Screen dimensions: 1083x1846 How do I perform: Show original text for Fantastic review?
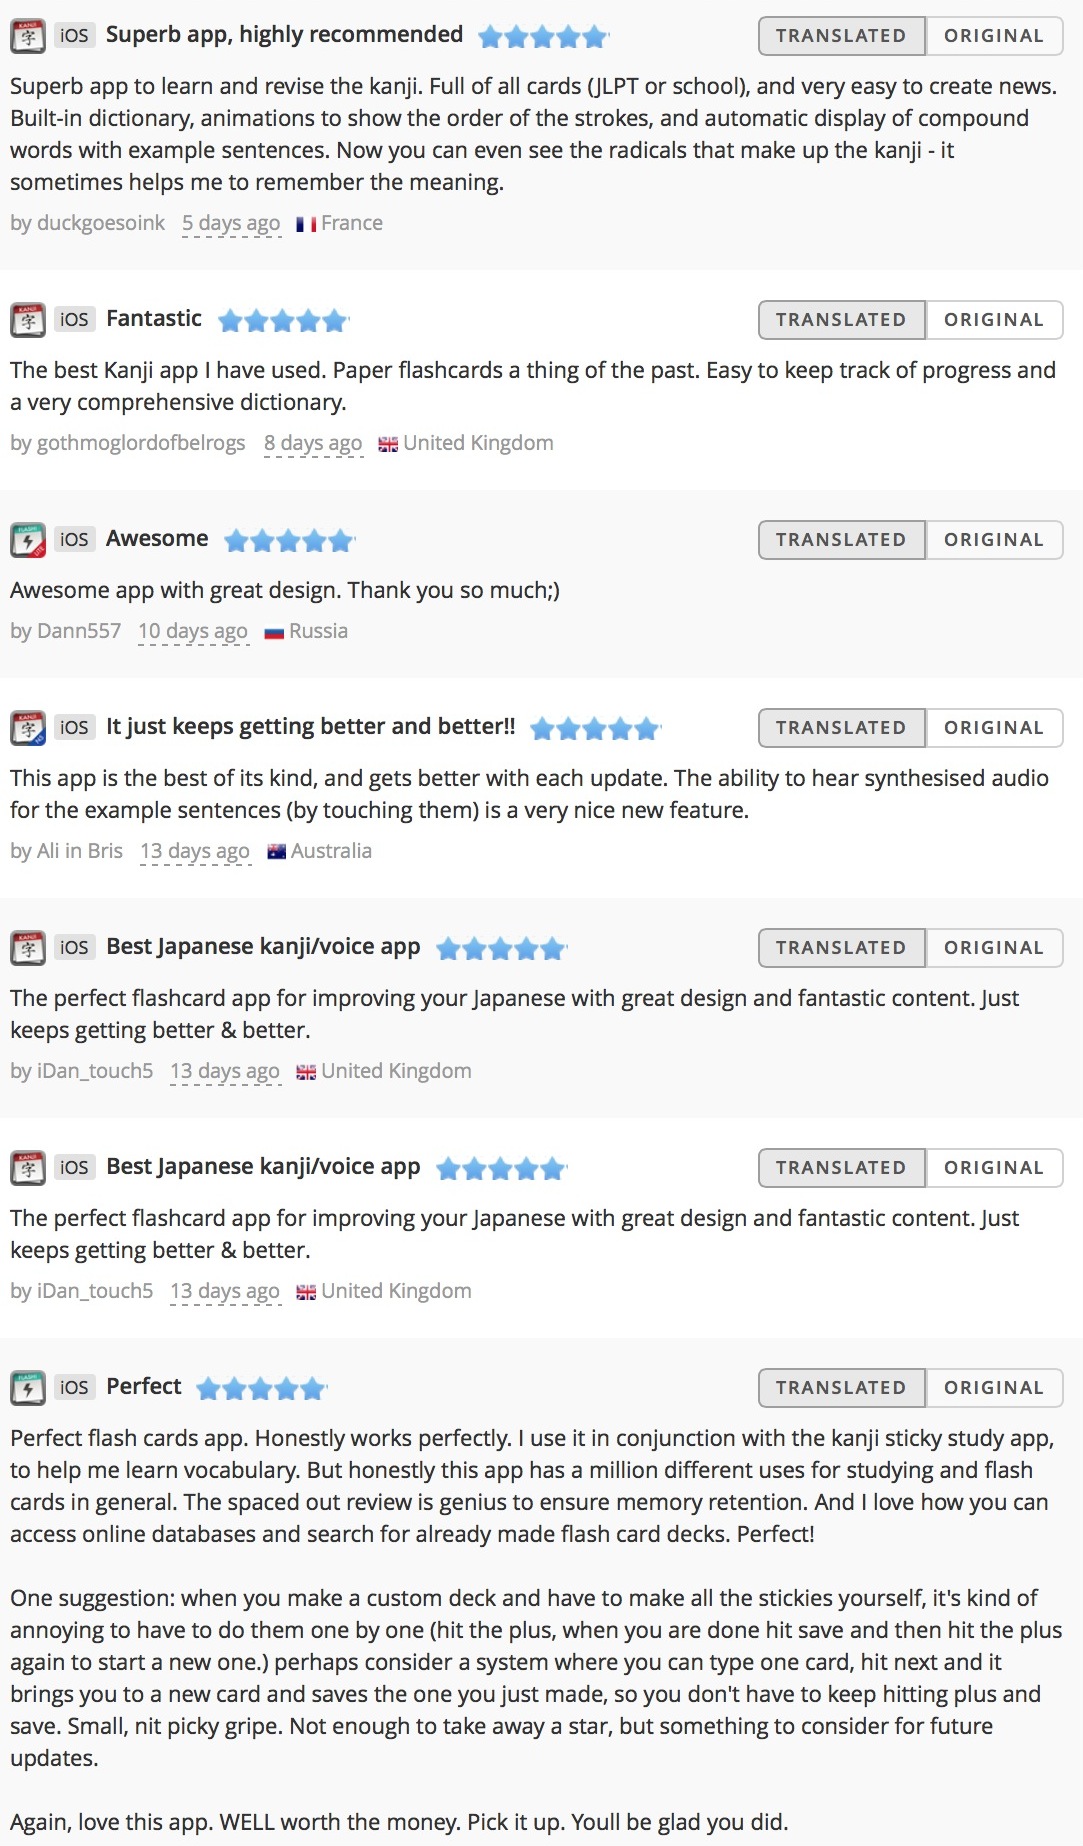point(994,320)
